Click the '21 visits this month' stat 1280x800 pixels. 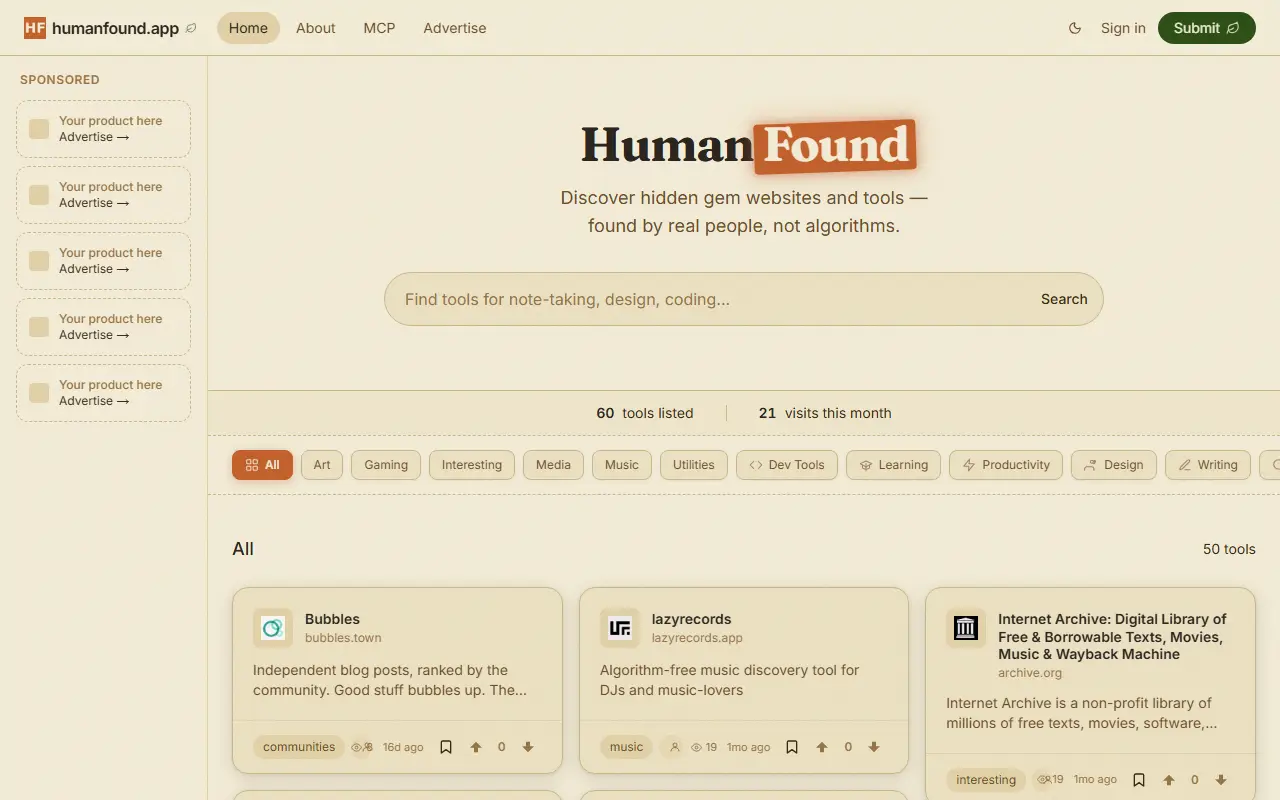(825, 413)
